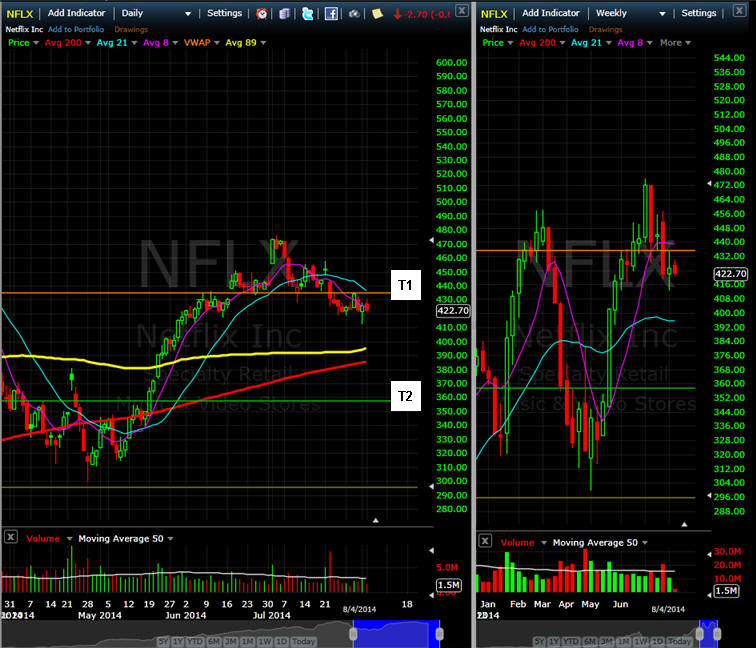
Task: Click the red down-arrow price change indicator
Action: 398,14
